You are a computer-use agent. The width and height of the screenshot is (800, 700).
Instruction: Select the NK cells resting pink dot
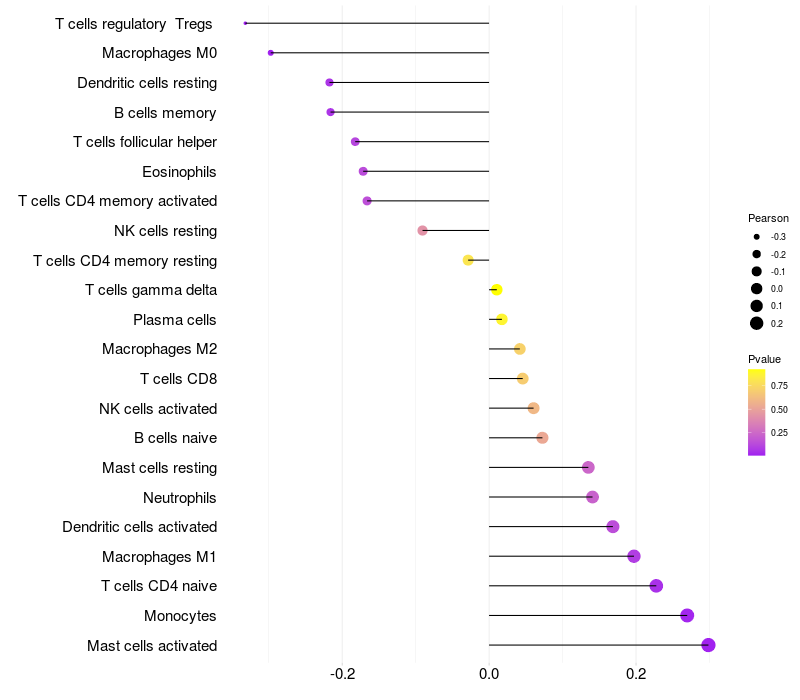(422, 231)
